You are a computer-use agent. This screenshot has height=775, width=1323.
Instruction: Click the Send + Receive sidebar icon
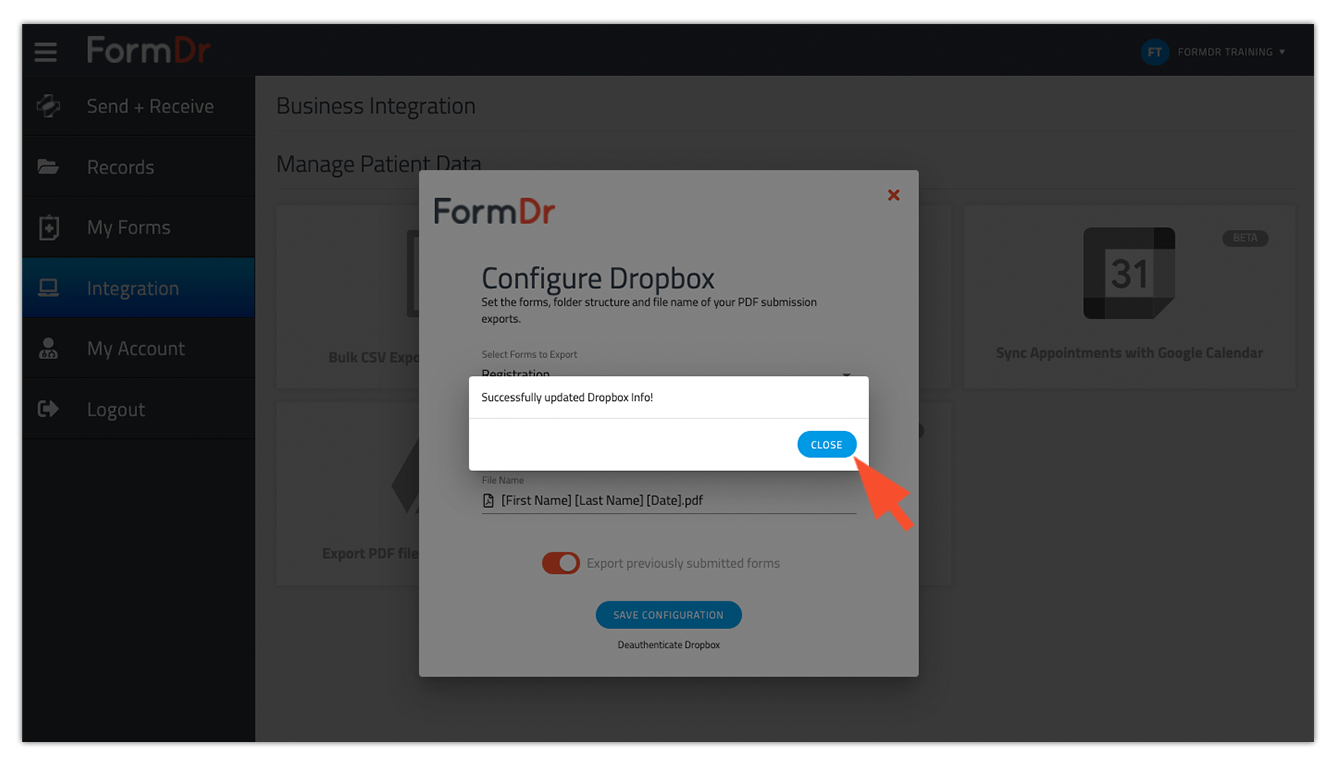click(48, 106)
